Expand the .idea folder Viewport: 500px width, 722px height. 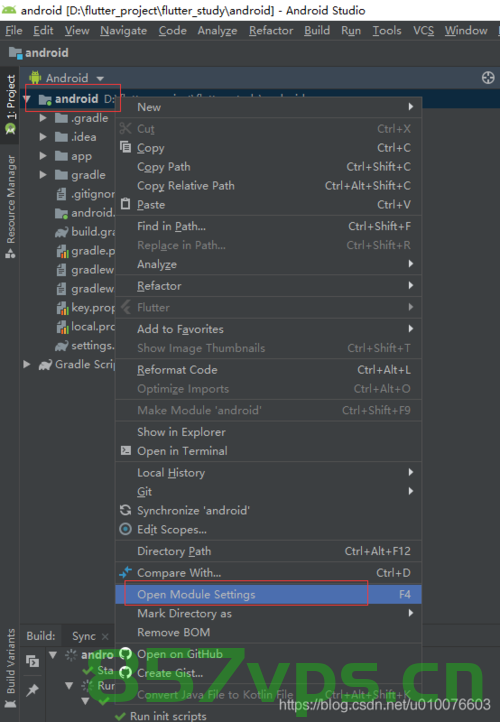pos(43,137)
